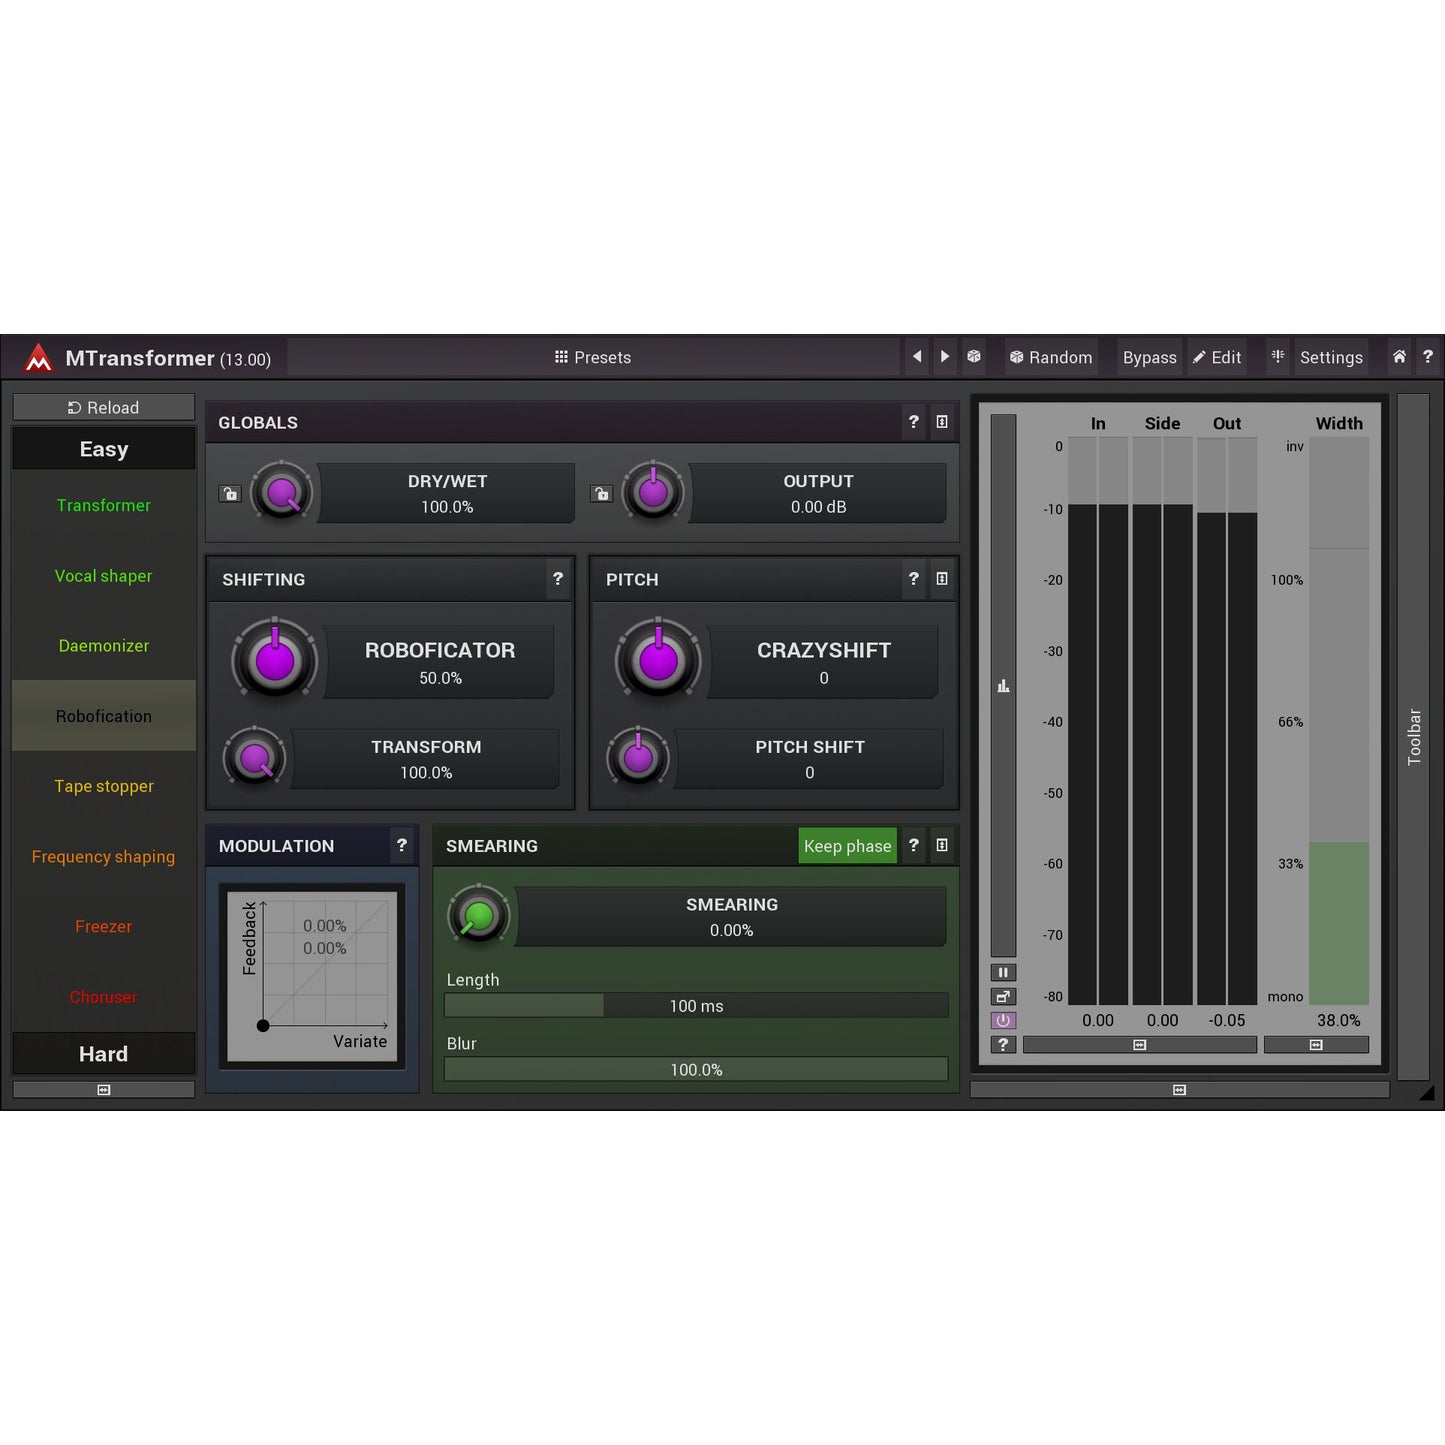
Task: Switch to the Easy presets tab
Action: coord(103,448)
